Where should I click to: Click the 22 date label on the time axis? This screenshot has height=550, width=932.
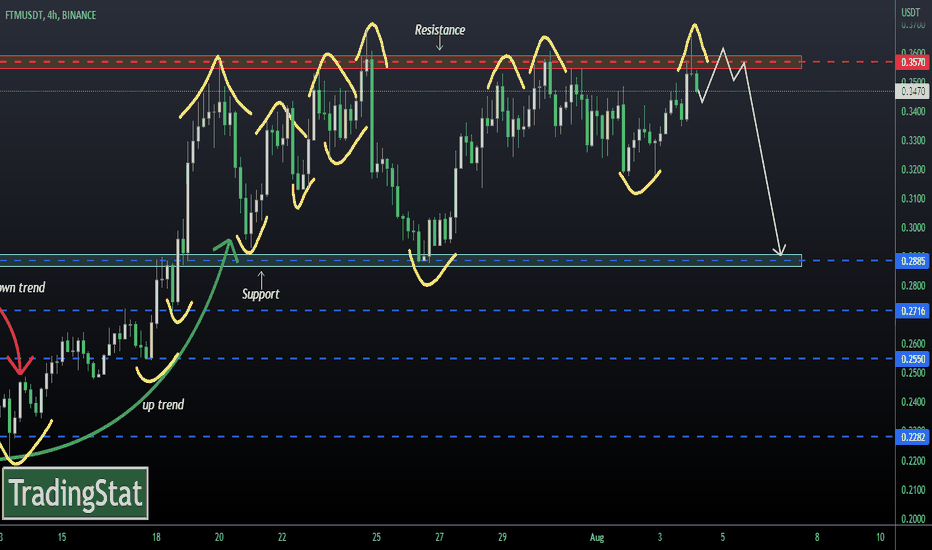pyautogui.click(x=282, y=538)
